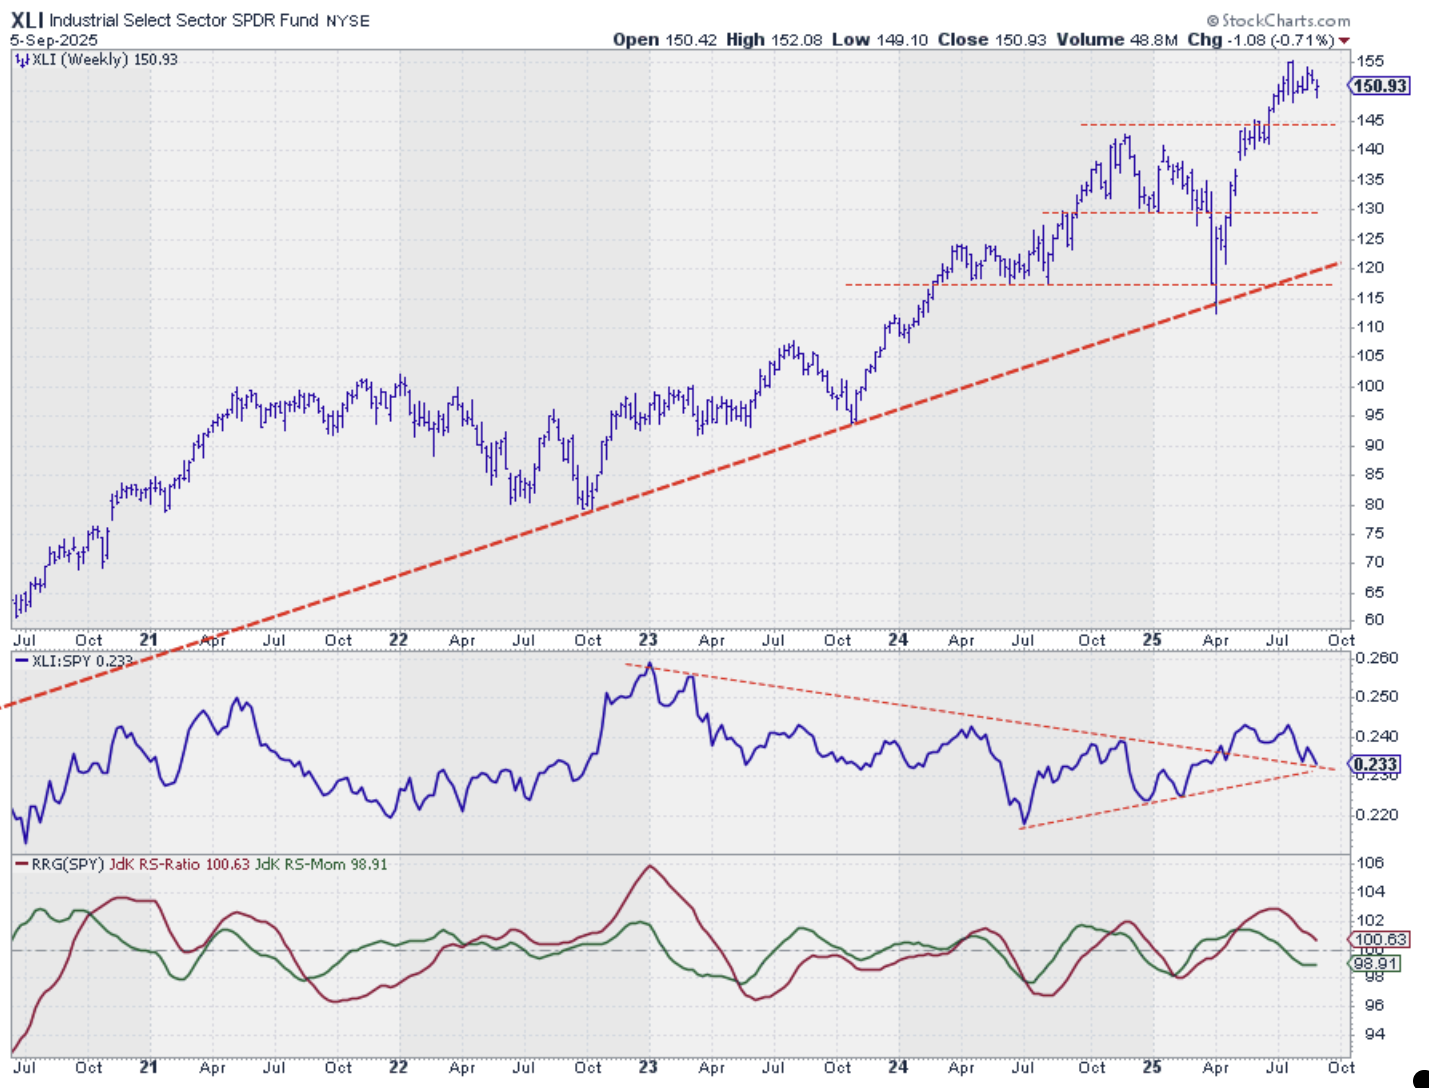
Task: Click the maroon RRG(SPY) legend line marker
Action: (x=21, y=864)
